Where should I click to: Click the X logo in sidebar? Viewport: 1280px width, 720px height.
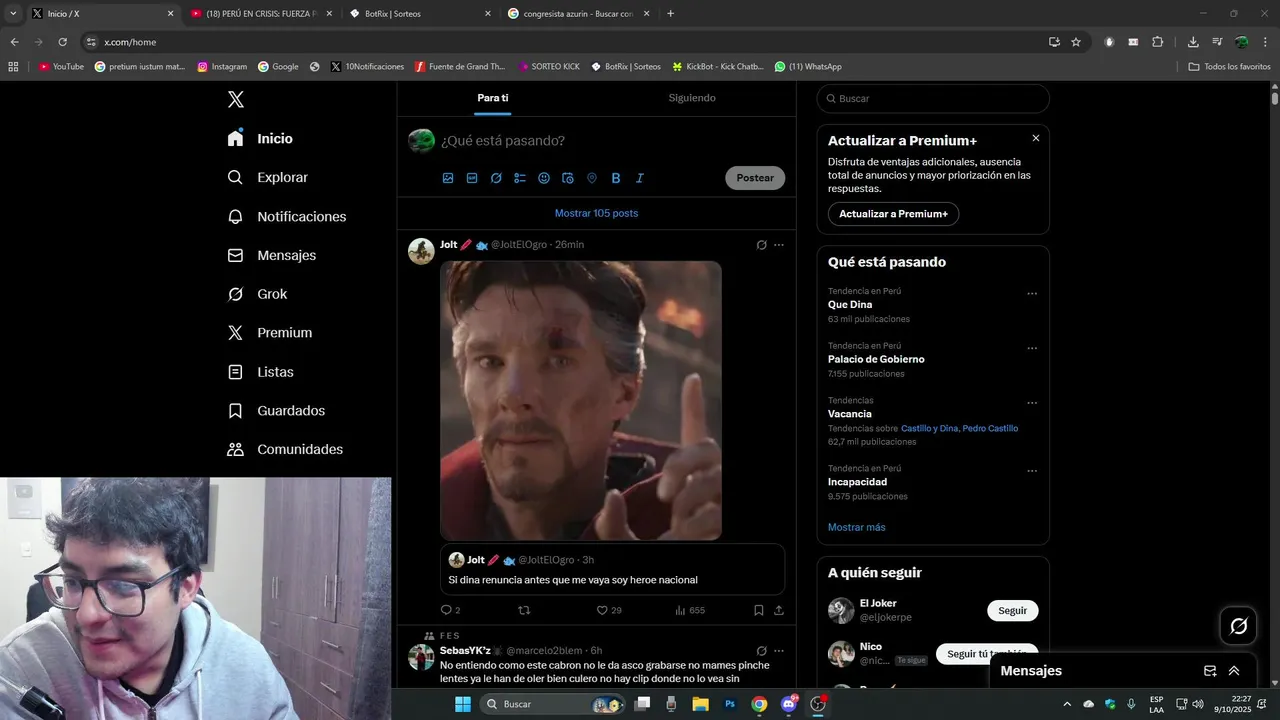(235, 99)
